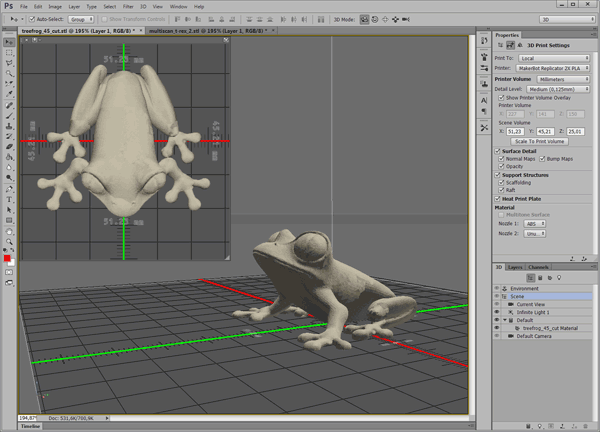600x432 pixels.
Task: Select the Move tool in the toolbox
Action: coord(7,40)
